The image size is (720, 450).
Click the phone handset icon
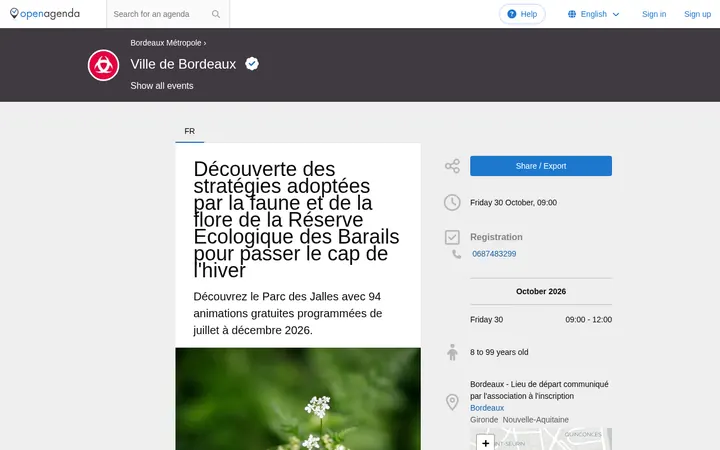456,254
